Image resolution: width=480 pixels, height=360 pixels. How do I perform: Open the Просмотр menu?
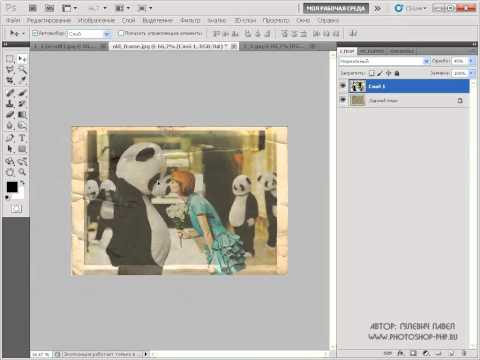coord(276,20)
